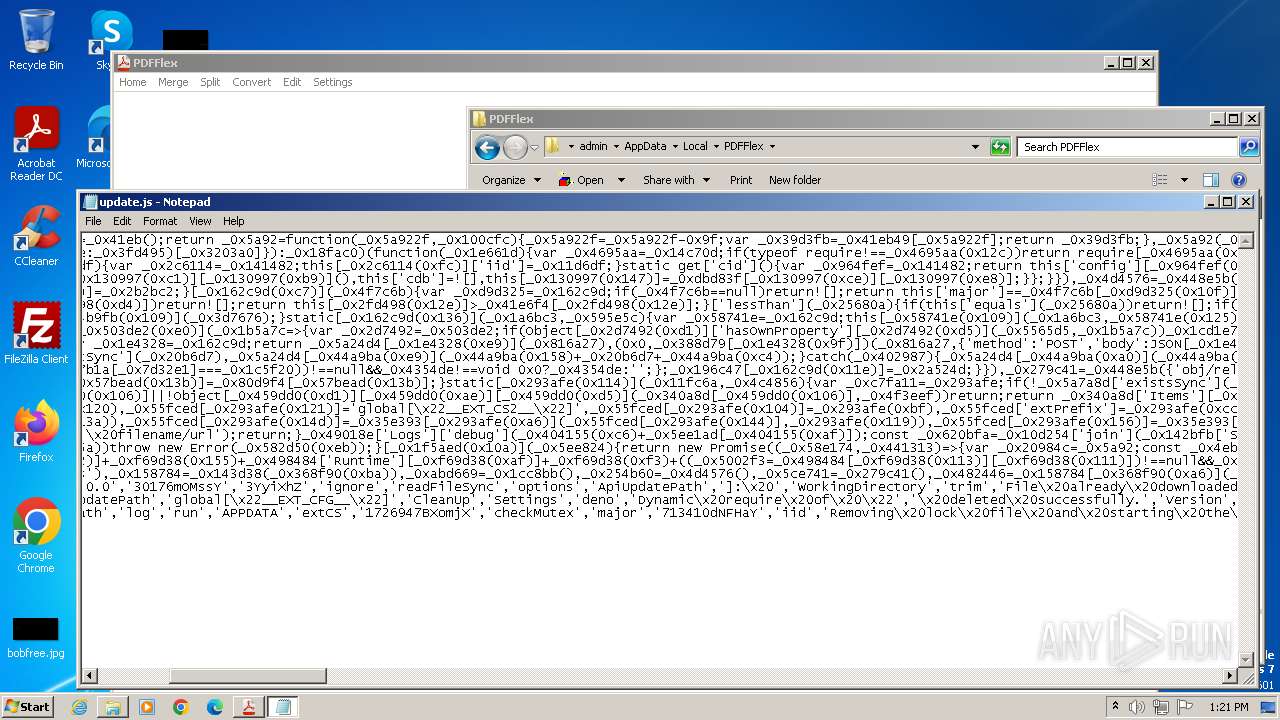Click inside the Search PDFFlex field
Screen dimensions: 1280x720
(1128, 147)
